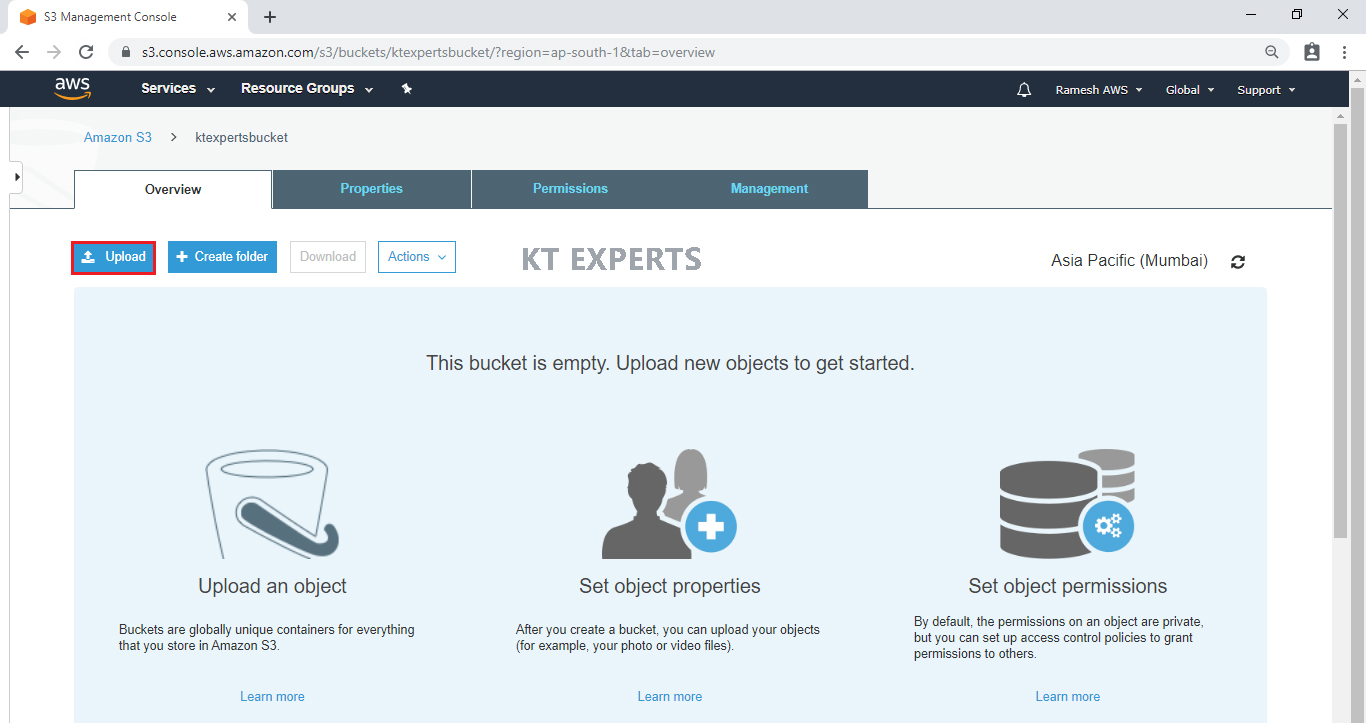Expand the Services dropdown menu
Image resolution: width=1366 pixels, height=723 pixels.
click(178, 89)
